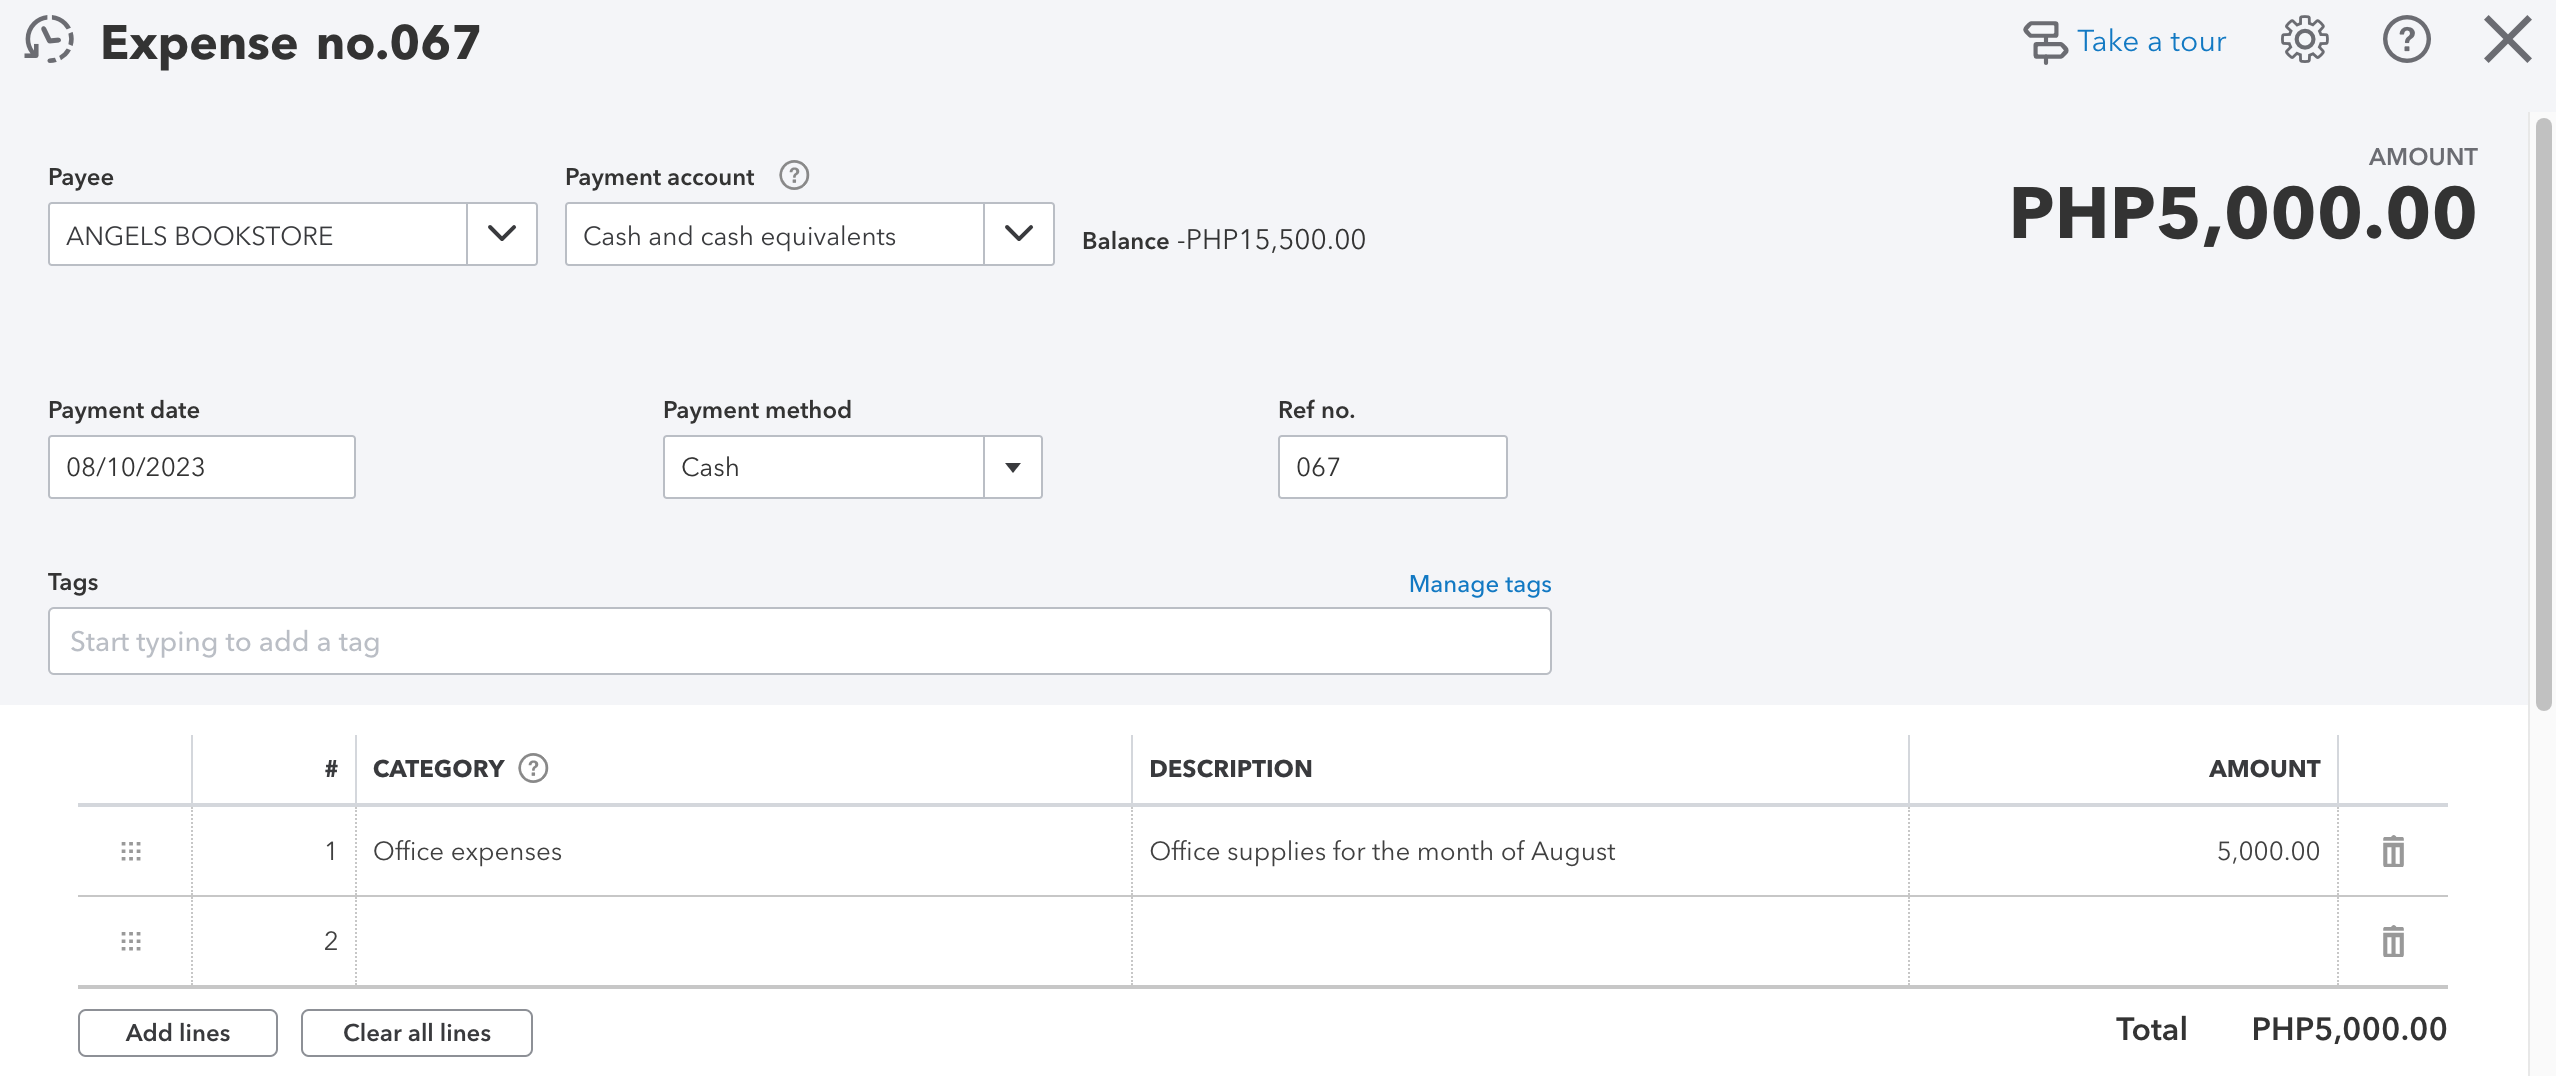Close the Expense form
The height and width of the screenshot is (1076, 2556).
2507,41
